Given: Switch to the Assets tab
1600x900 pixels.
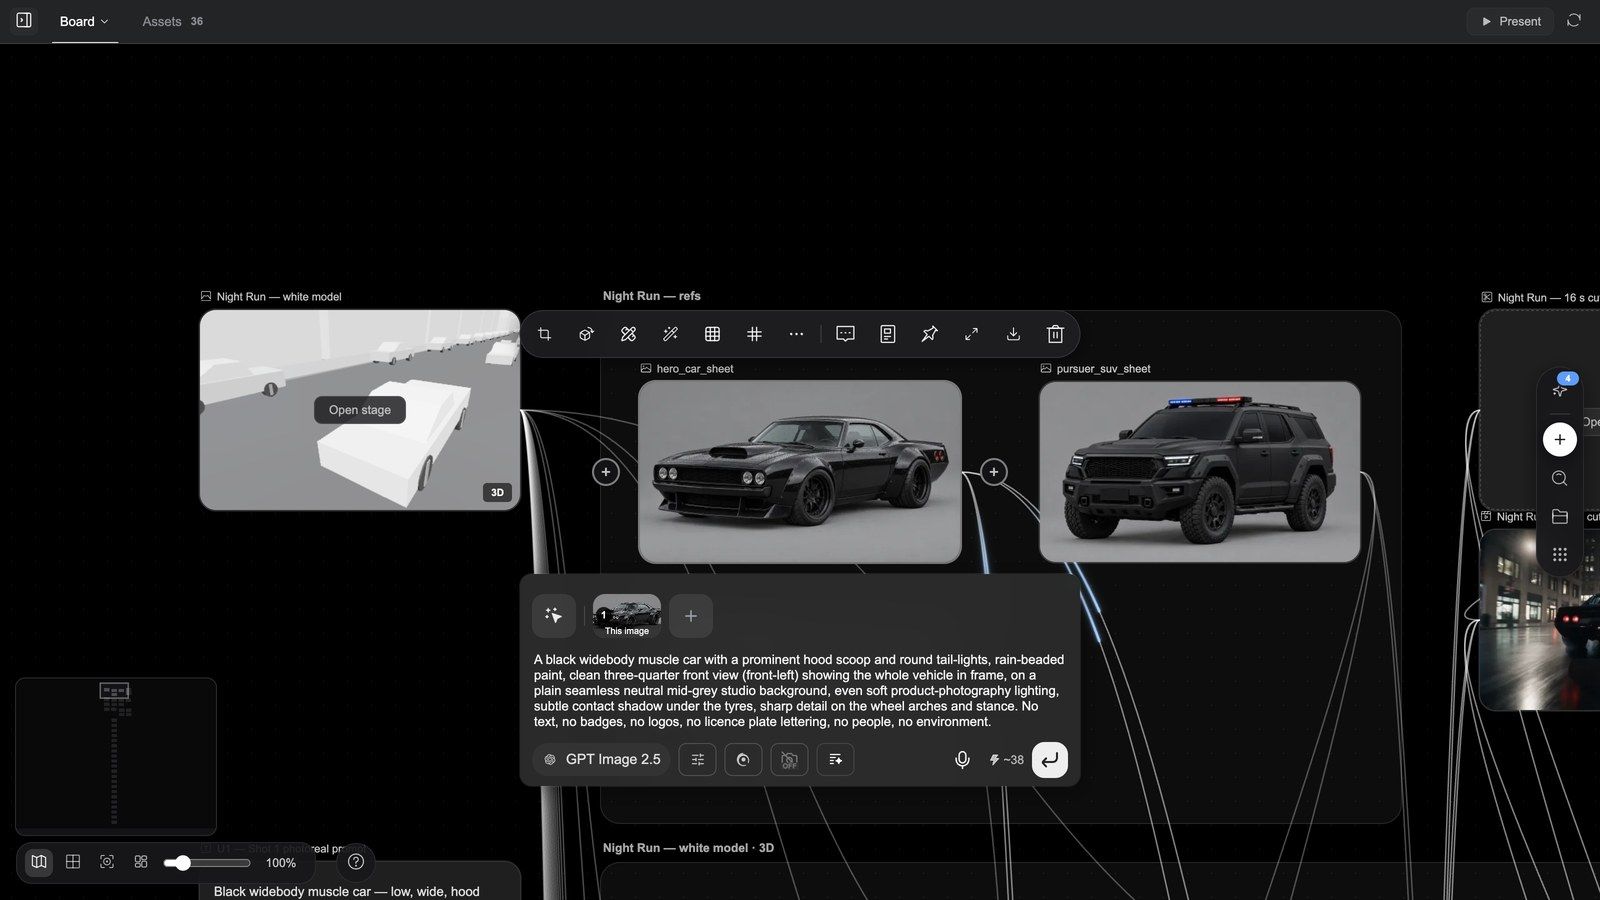Looking at the screenshot, I should coord(172,21).
